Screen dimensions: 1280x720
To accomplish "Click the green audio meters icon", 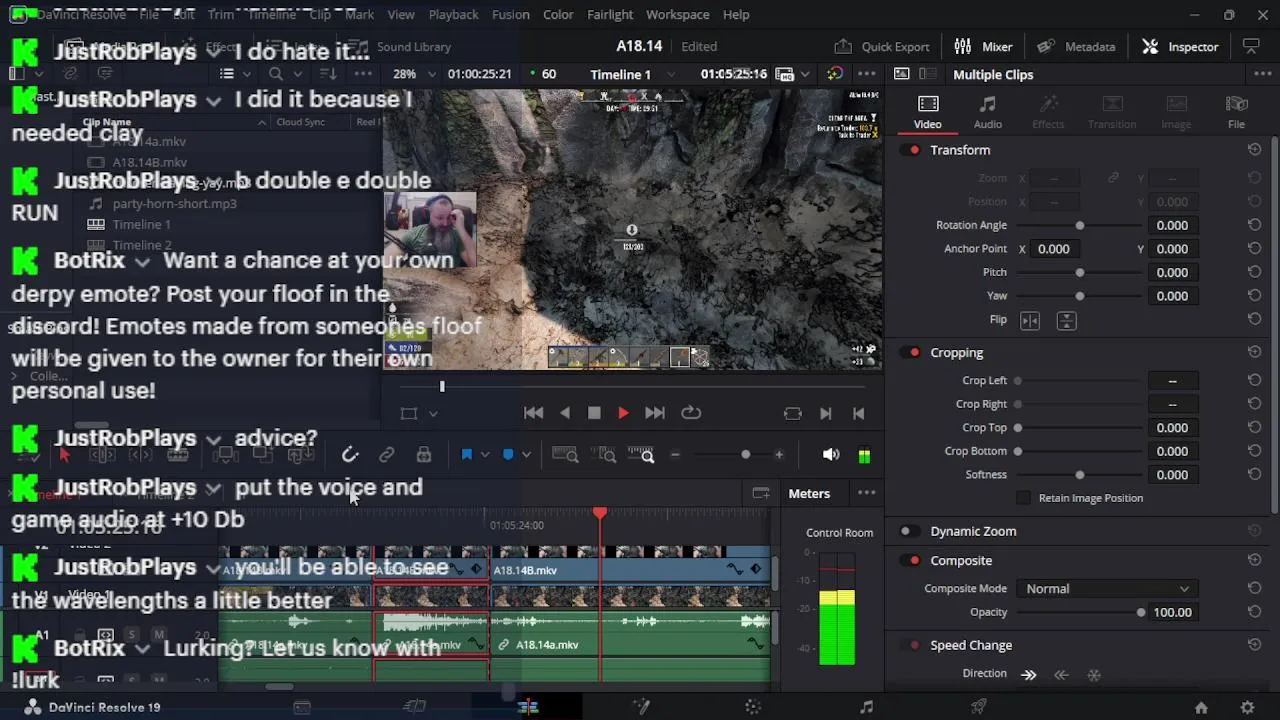I will (864, 455).
